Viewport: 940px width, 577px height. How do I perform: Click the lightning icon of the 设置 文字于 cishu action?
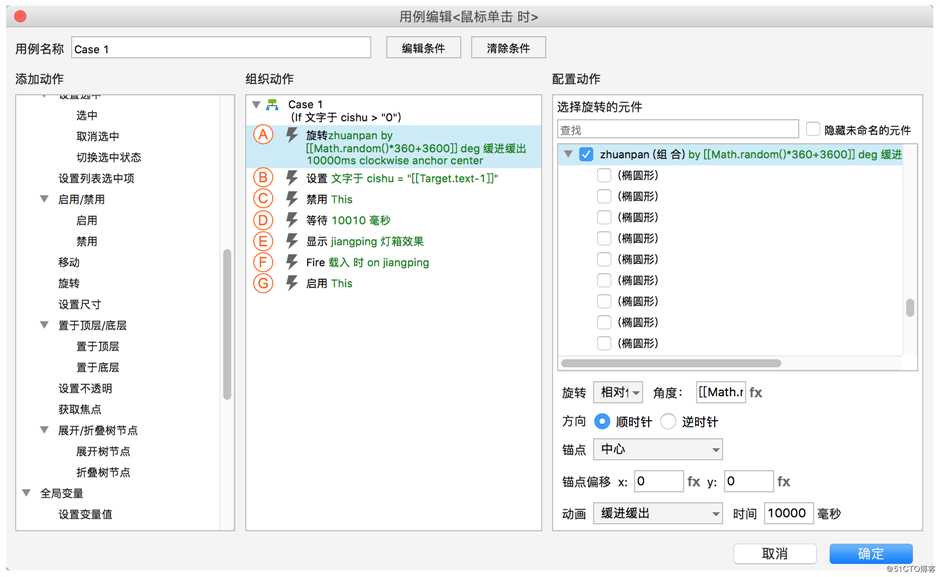292,178
